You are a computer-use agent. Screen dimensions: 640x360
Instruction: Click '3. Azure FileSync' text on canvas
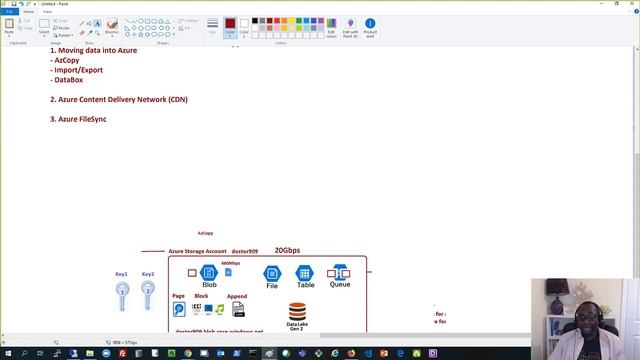[78, 119]
